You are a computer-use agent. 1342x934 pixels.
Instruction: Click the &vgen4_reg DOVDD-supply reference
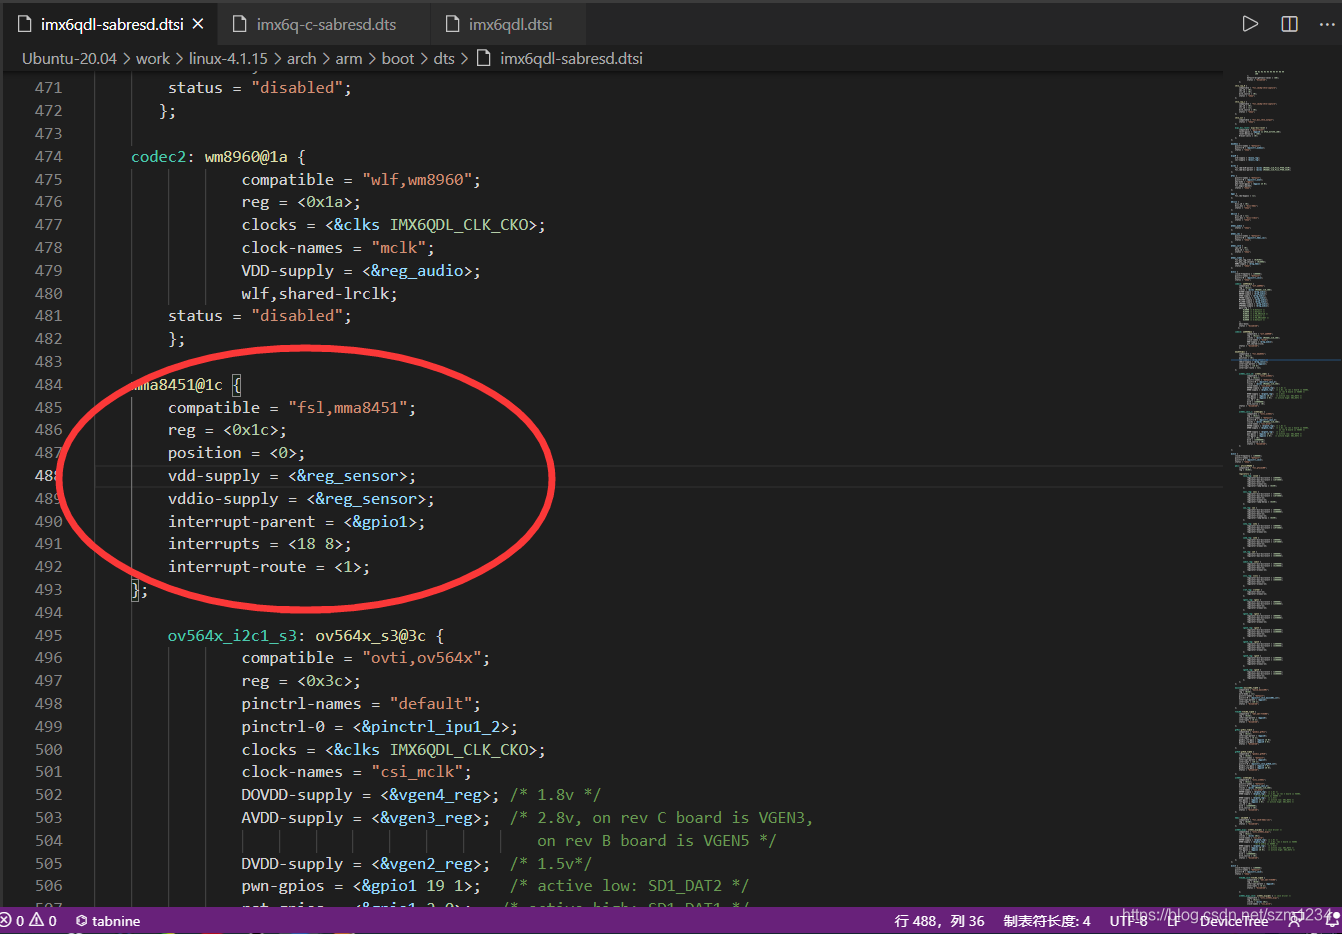(435, 795)
